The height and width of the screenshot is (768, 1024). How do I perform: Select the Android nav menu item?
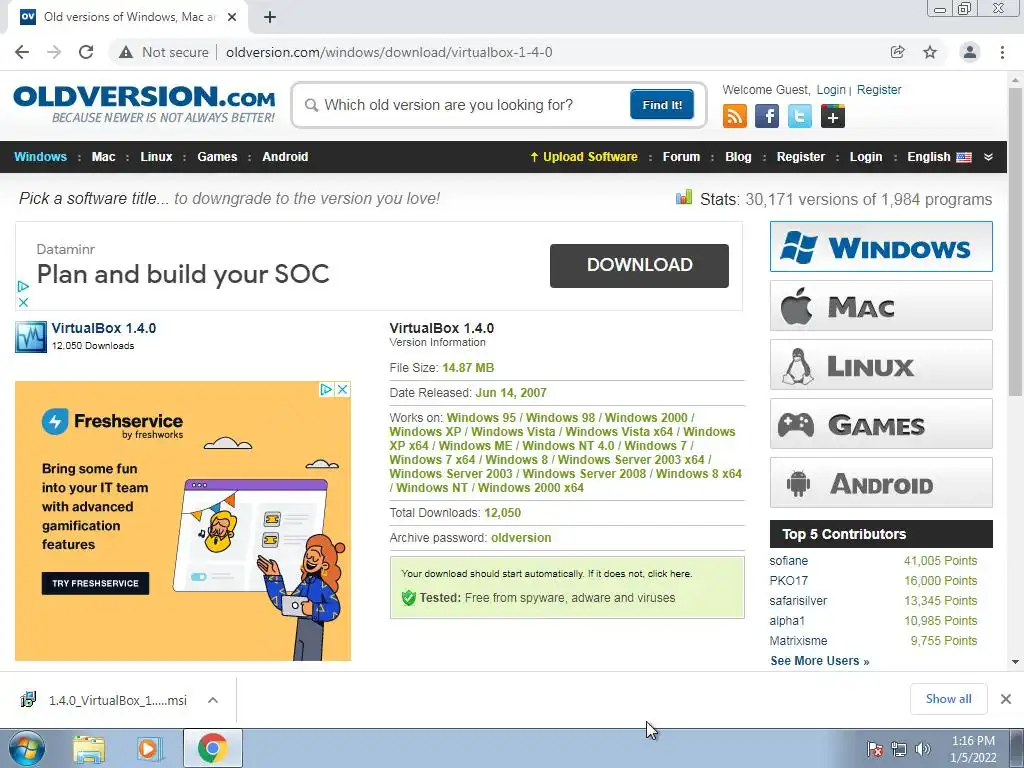click(x=285, y=157)
